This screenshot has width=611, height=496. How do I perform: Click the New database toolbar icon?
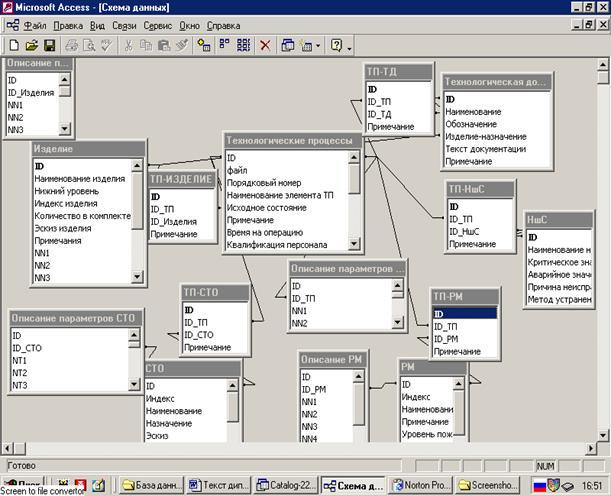14,45
